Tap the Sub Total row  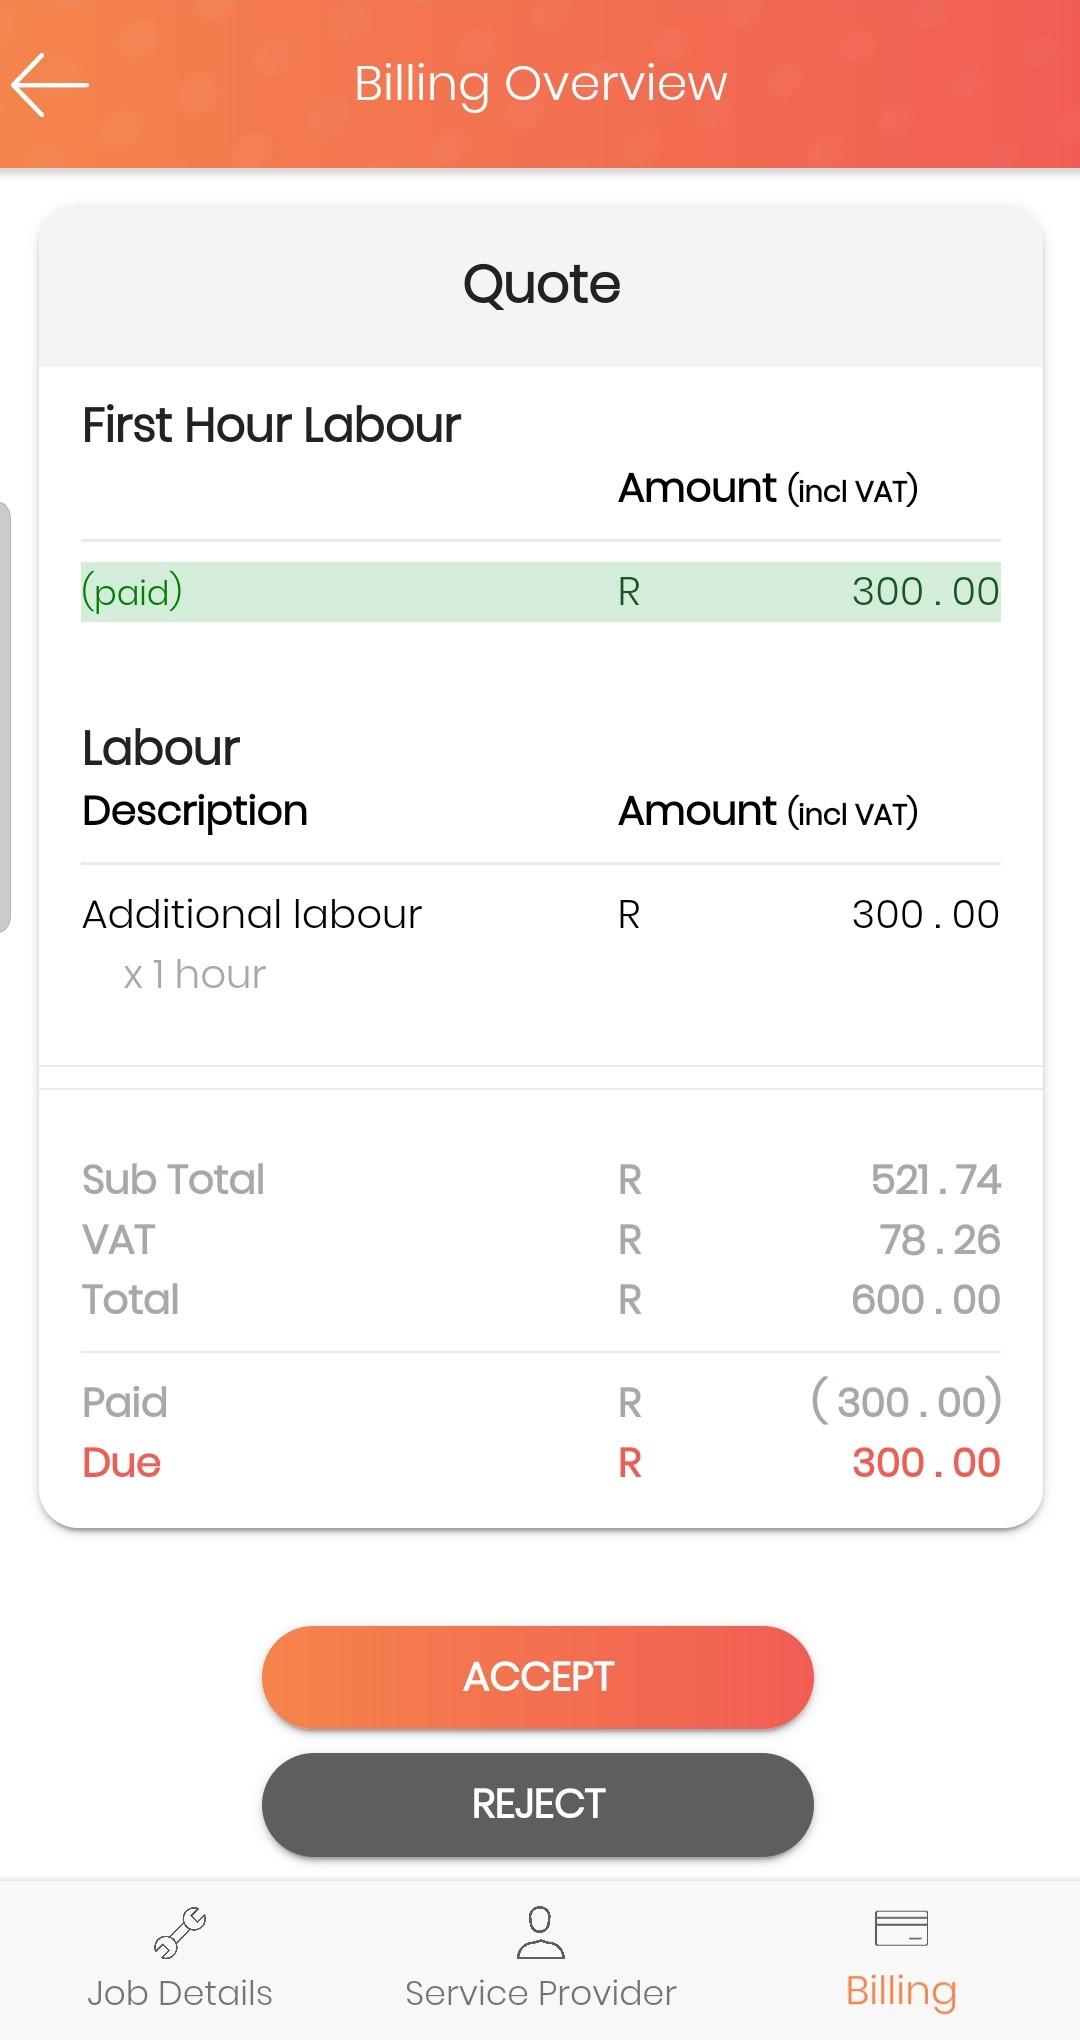pos(541,1180)
